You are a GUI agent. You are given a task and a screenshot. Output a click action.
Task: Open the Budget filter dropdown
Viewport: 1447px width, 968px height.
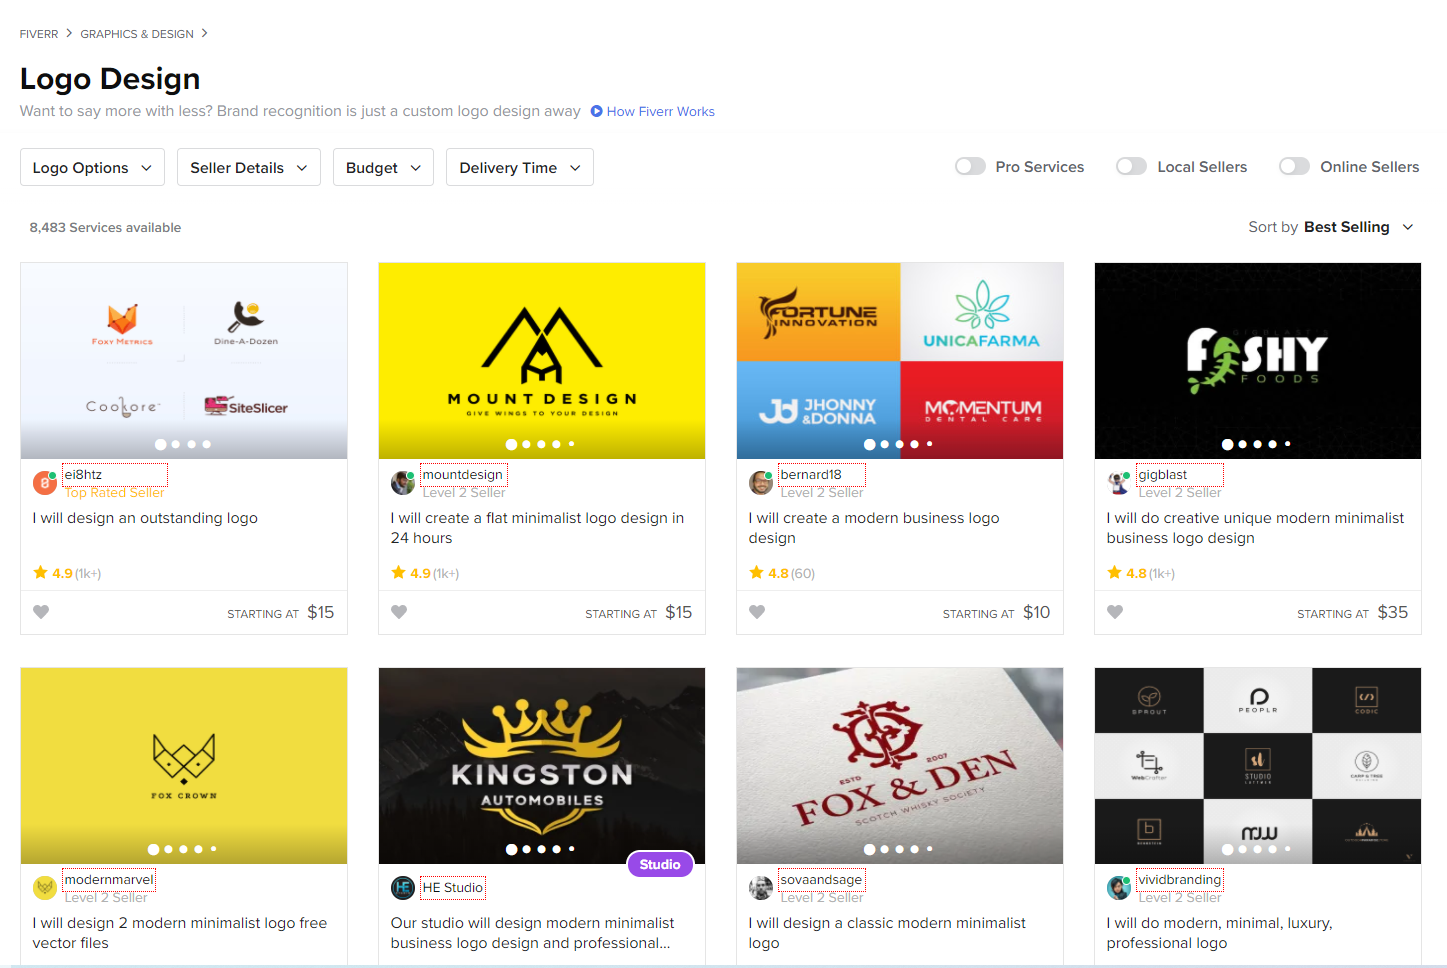383,167
